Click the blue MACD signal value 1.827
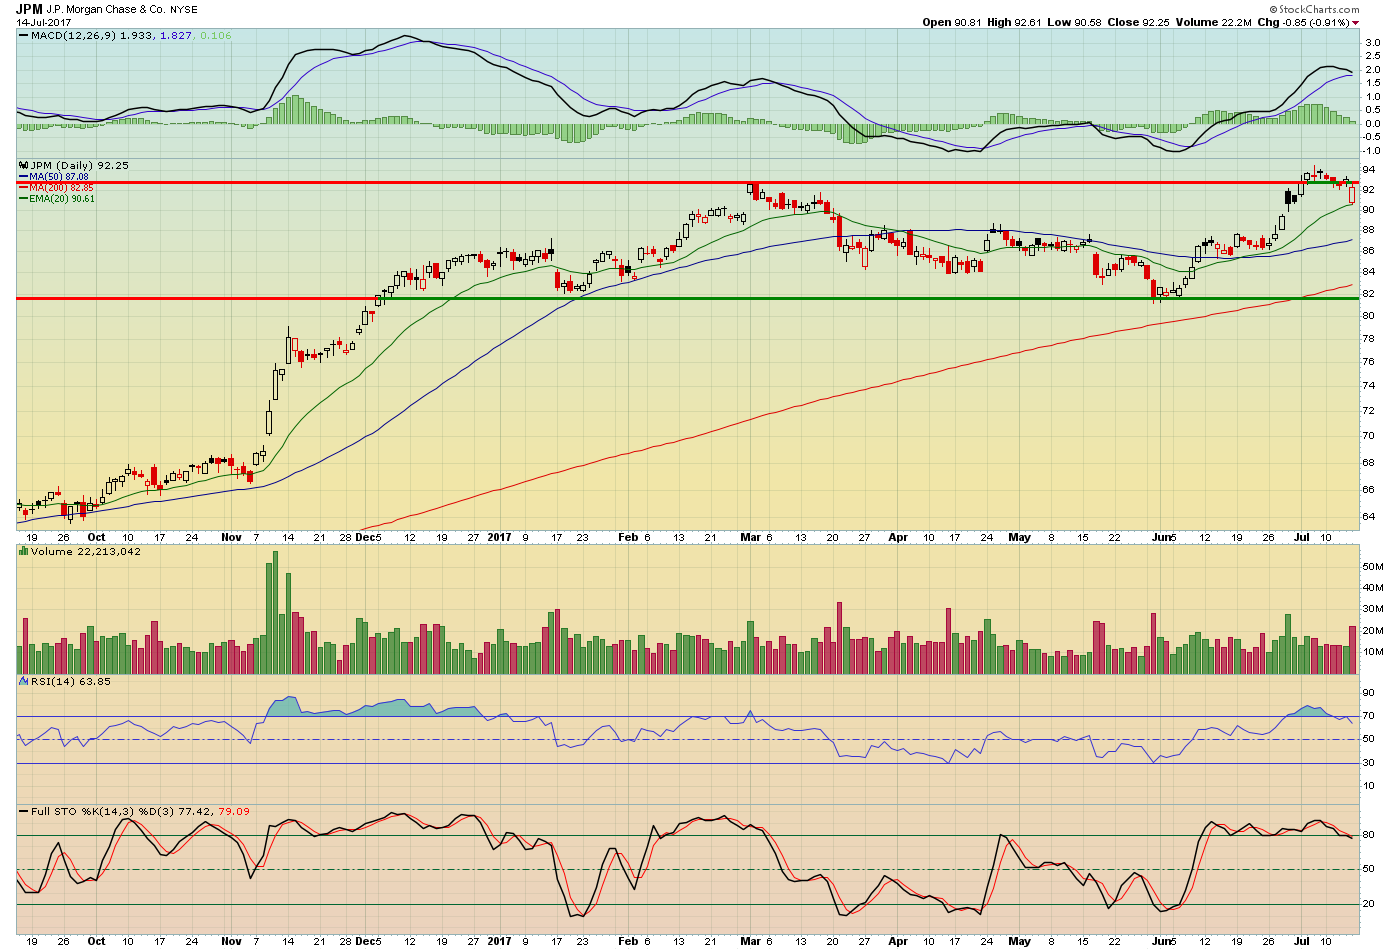 (x=175, y=35)
